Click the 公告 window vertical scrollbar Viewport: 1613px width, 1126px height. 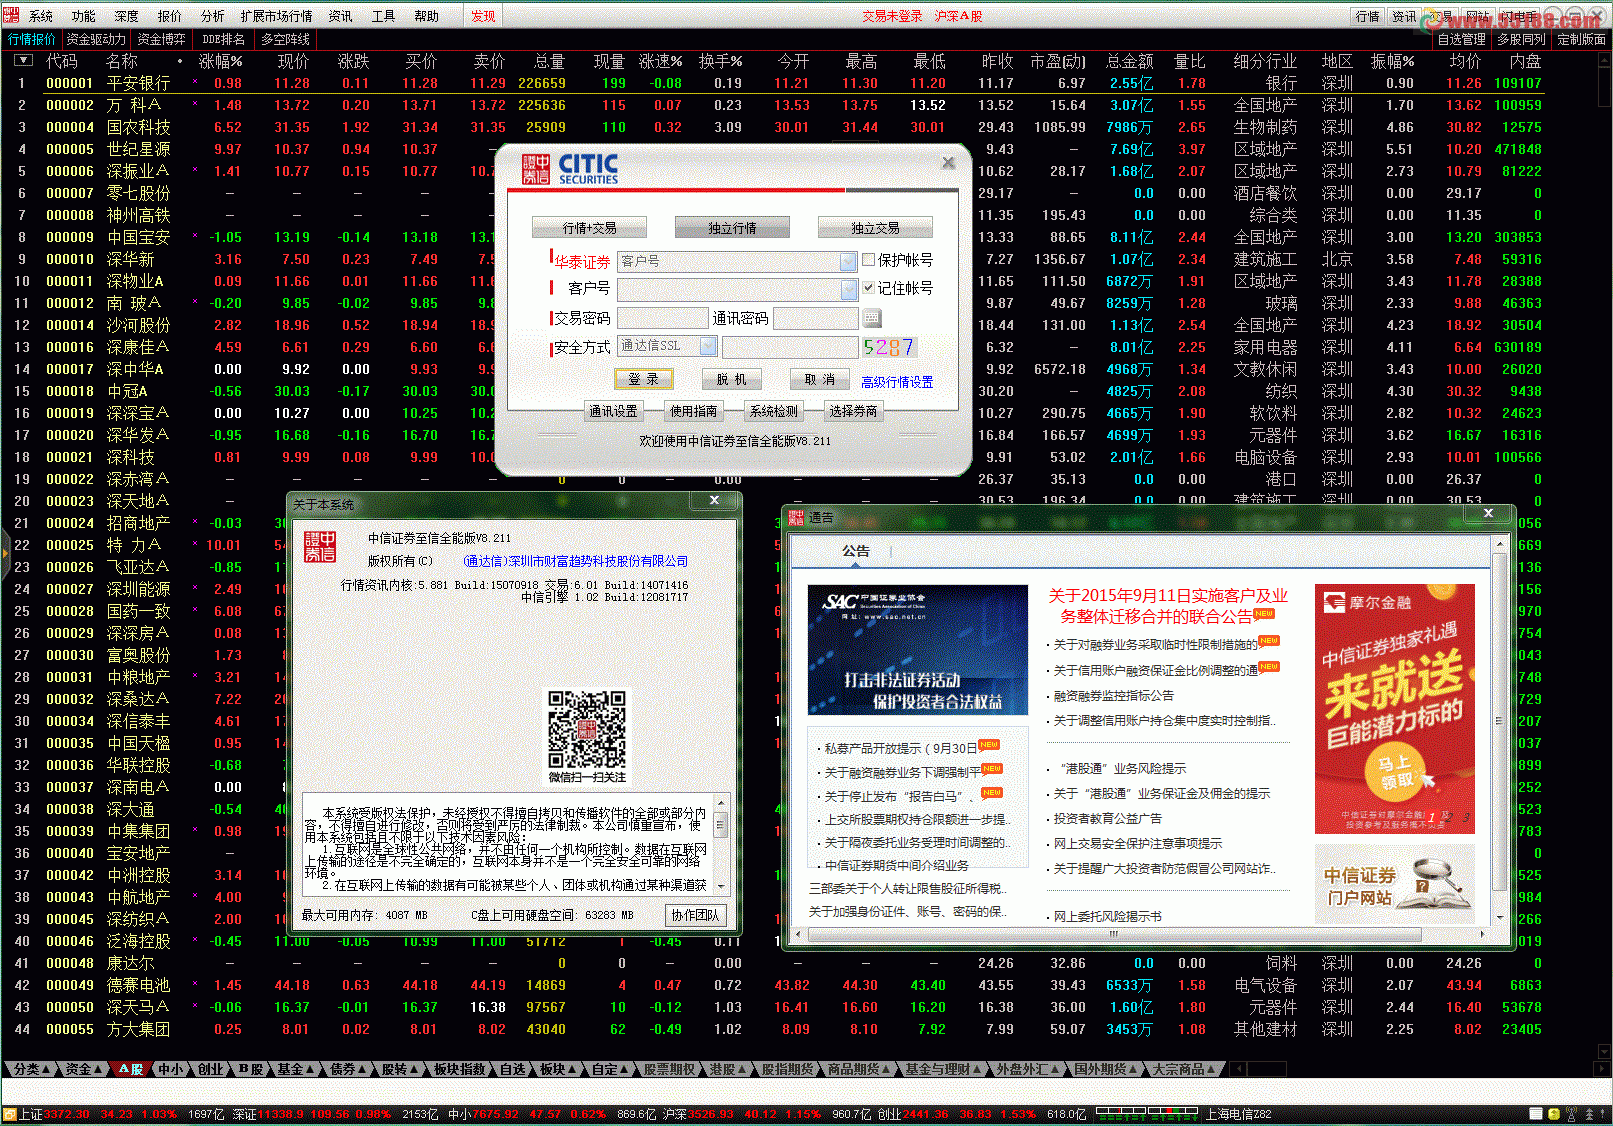[x=1499, y=731]
